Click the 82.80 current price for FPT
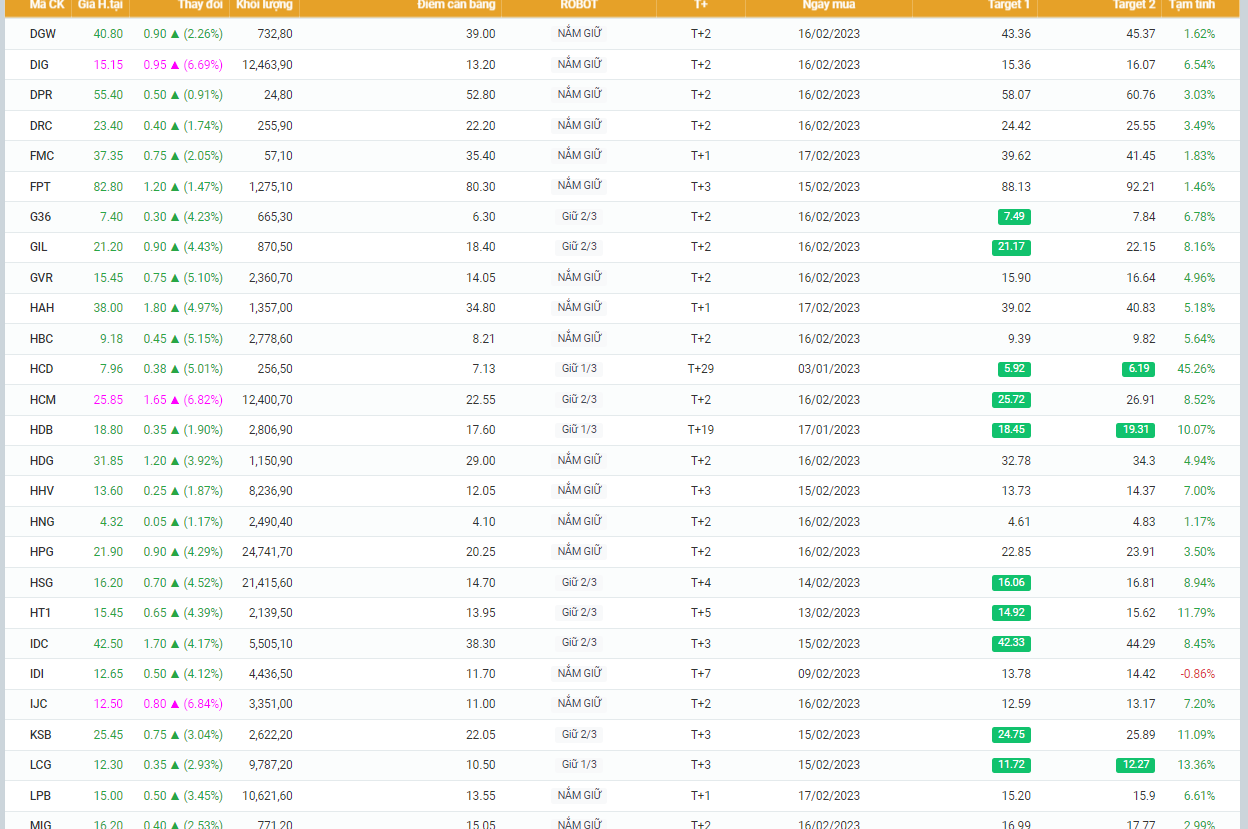1248x829 pixels. (x=108, y=187)
